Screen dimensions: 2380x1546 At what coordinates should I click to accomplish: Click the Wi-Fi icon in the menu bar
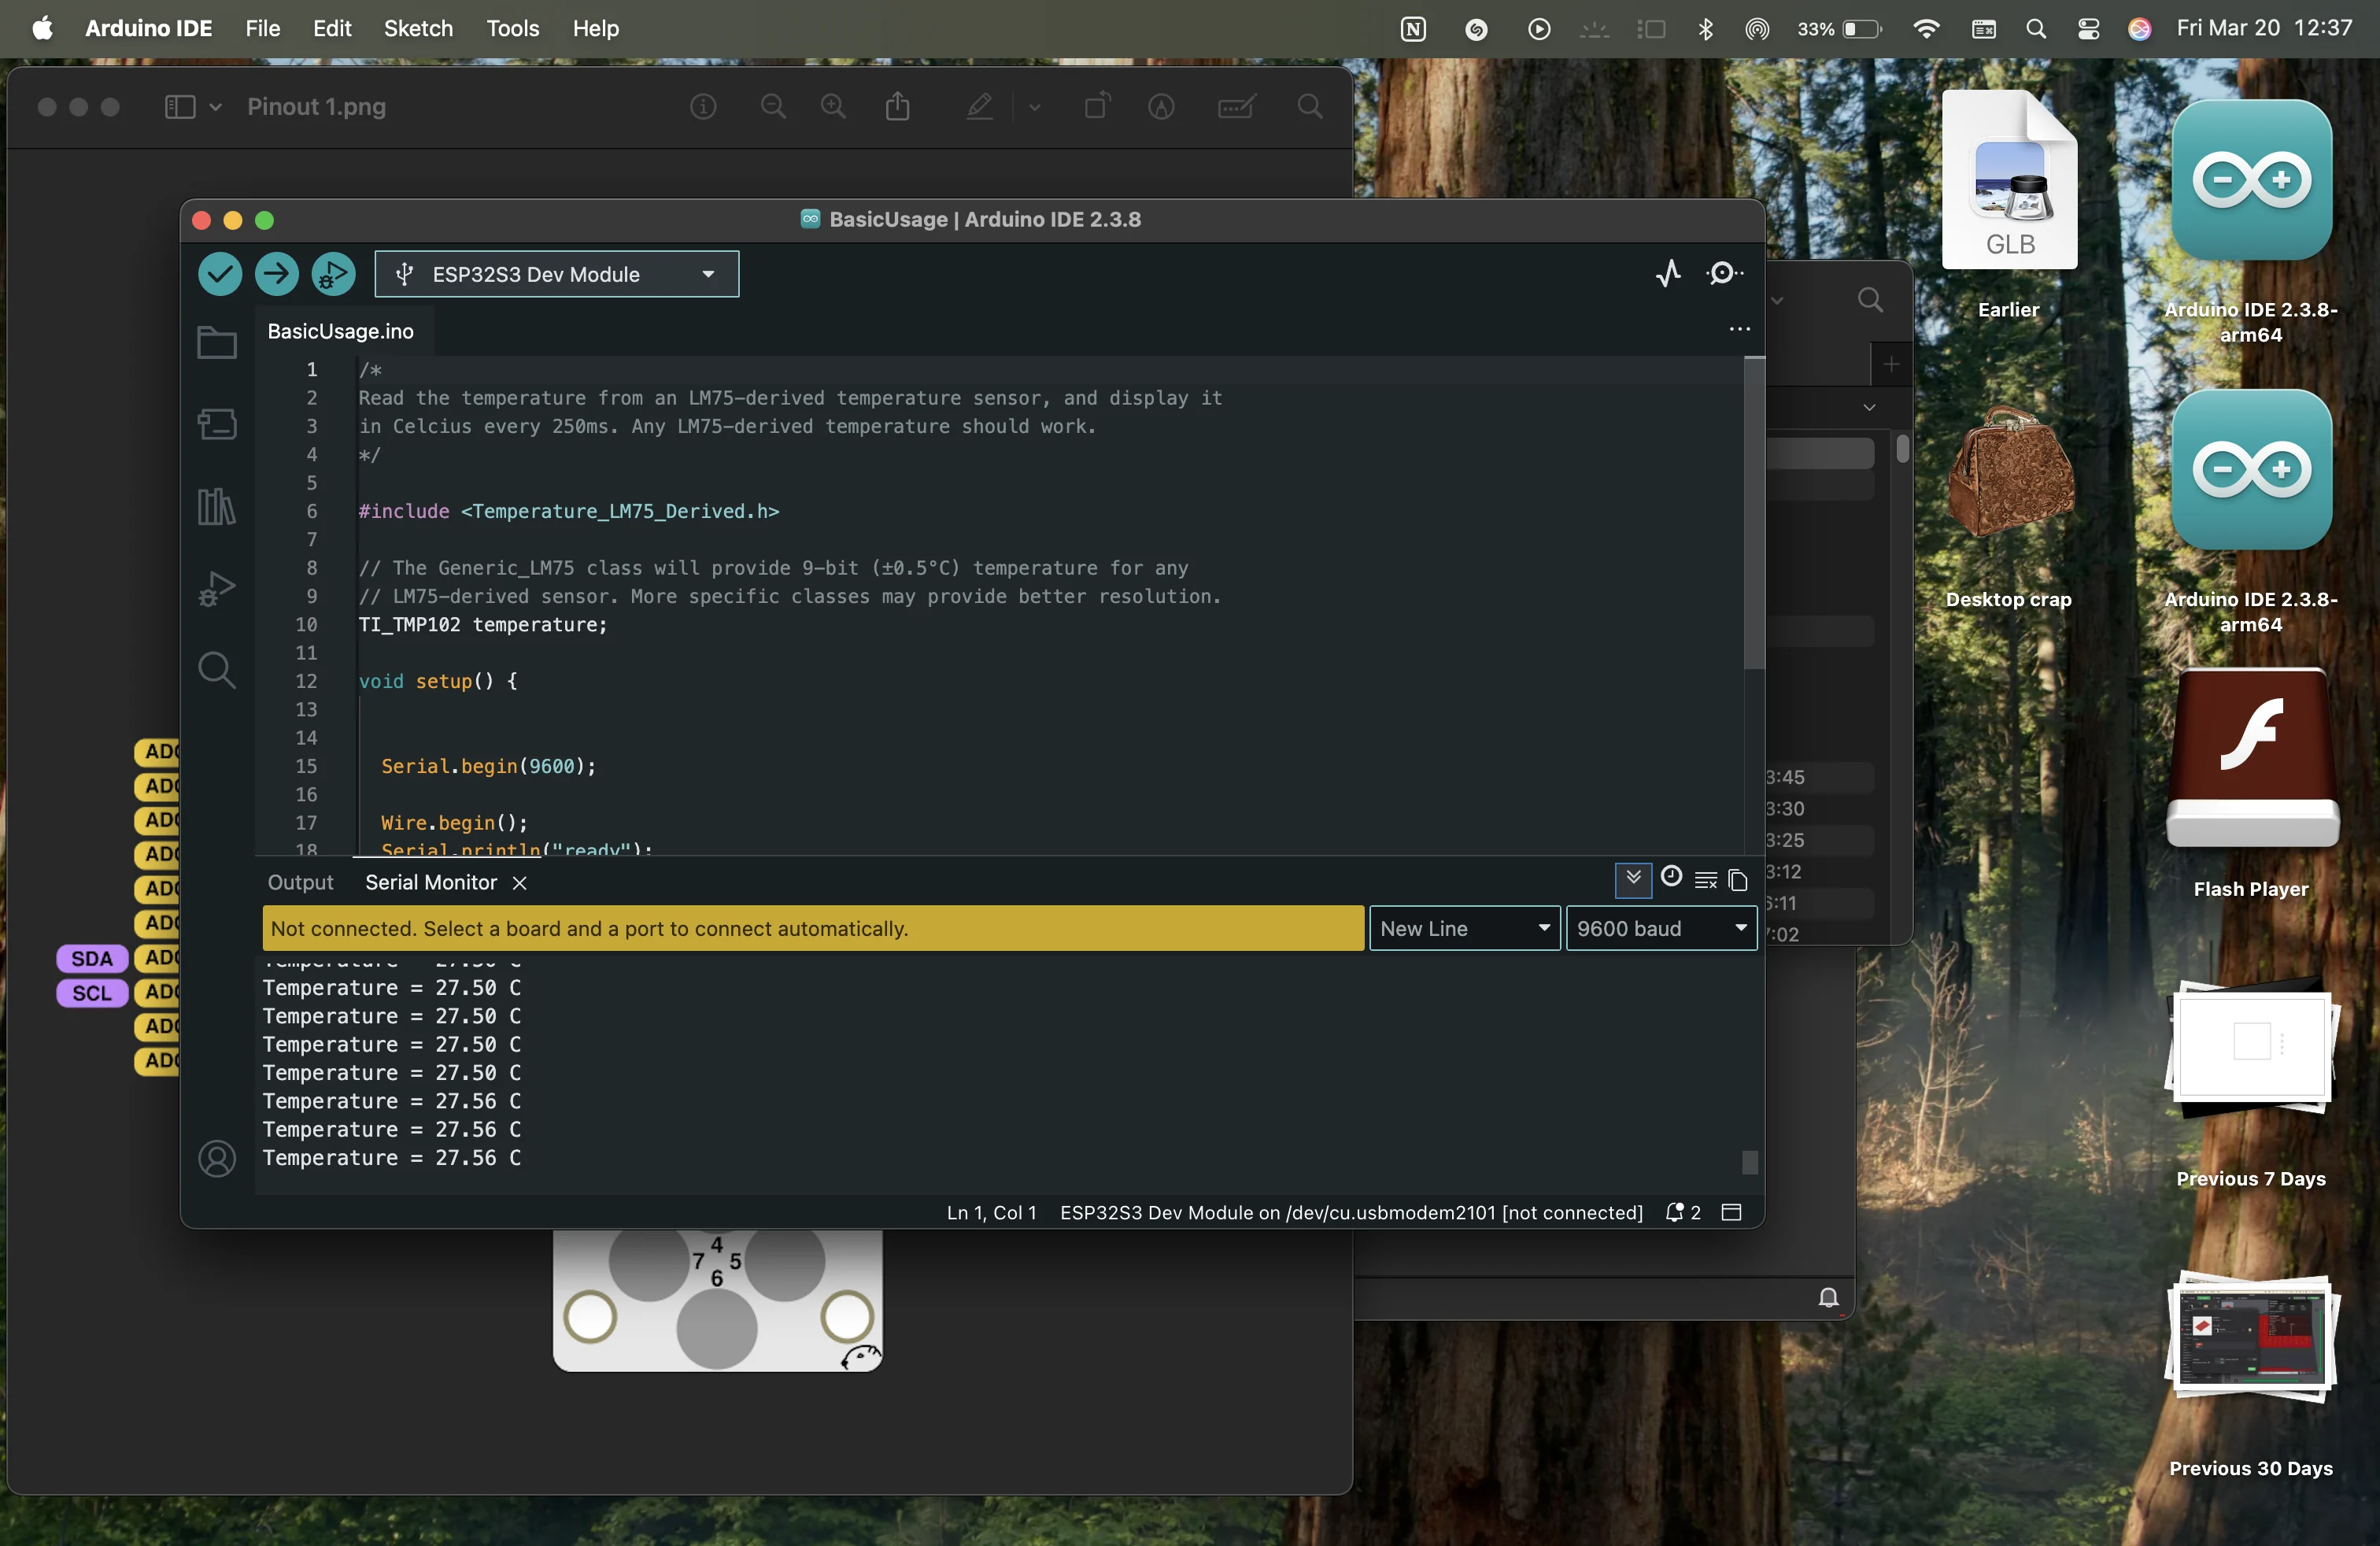point(1925,28)
